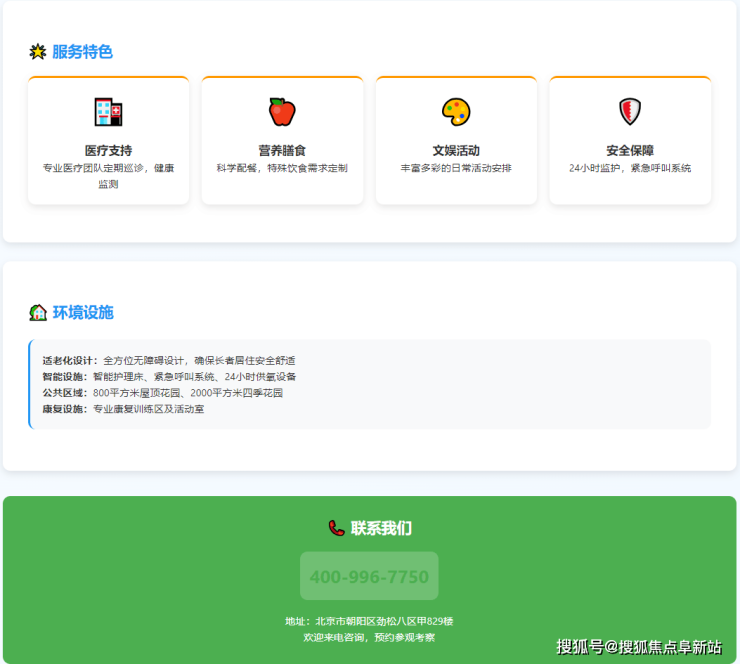Click the paint palette icon for 文娱活动
The image size is (740, 664).
click(456, 112)
